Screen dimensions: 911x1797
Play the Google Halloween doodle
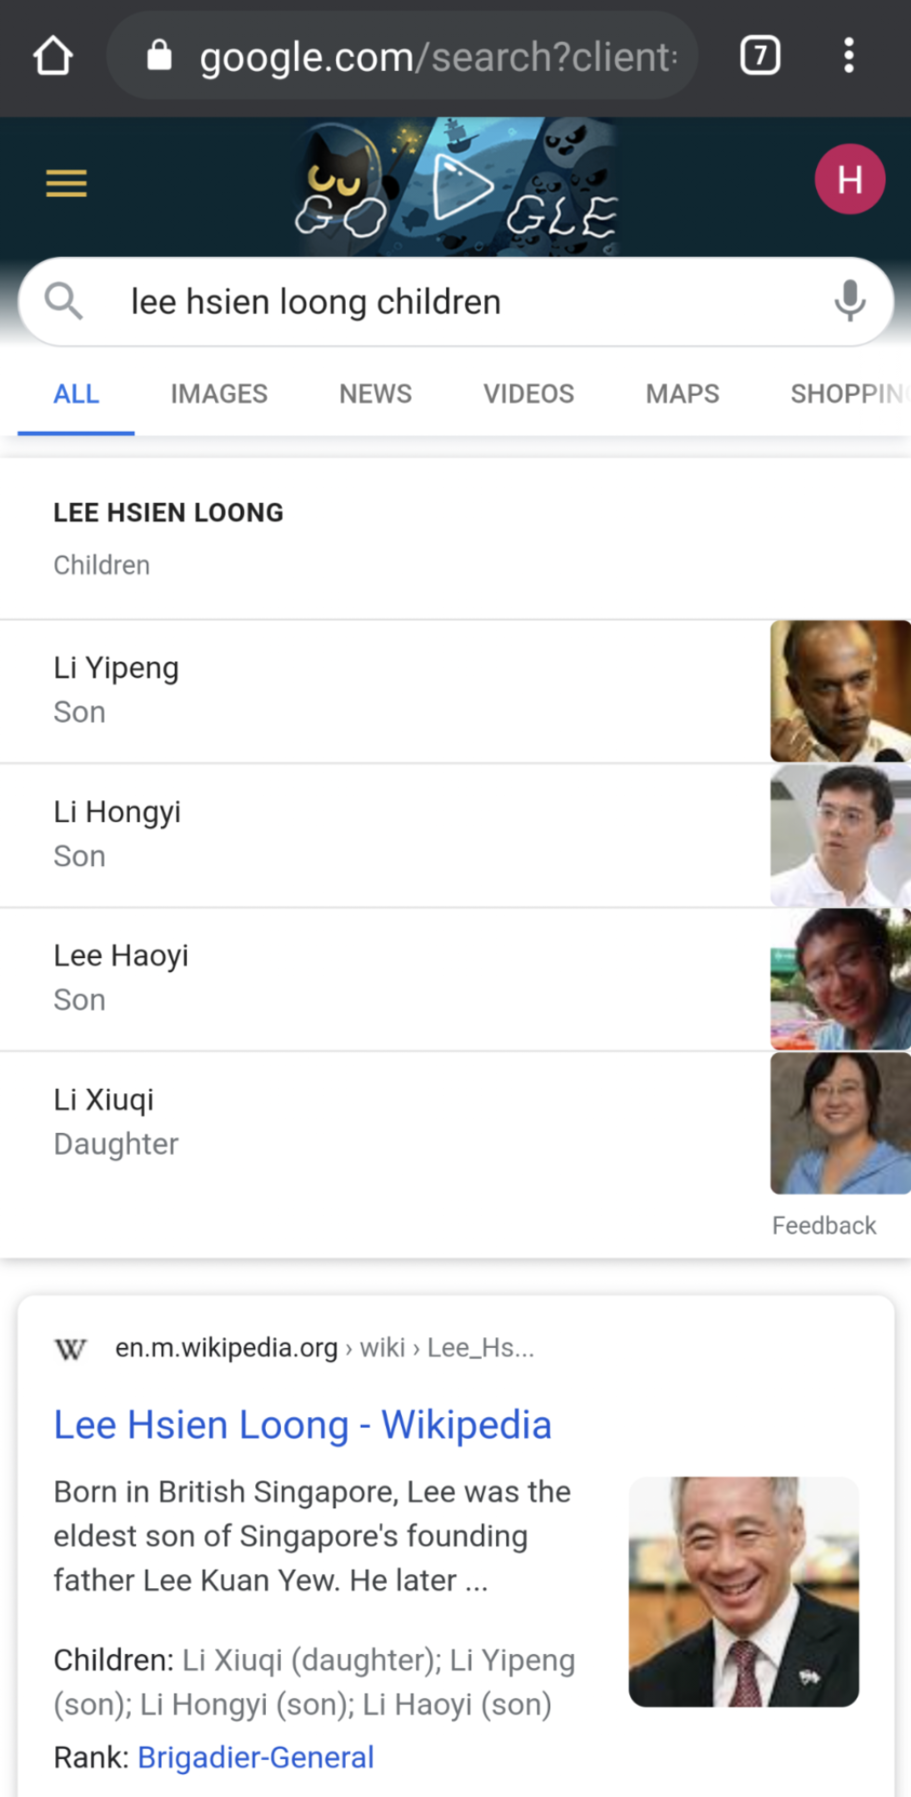point(460,187)
